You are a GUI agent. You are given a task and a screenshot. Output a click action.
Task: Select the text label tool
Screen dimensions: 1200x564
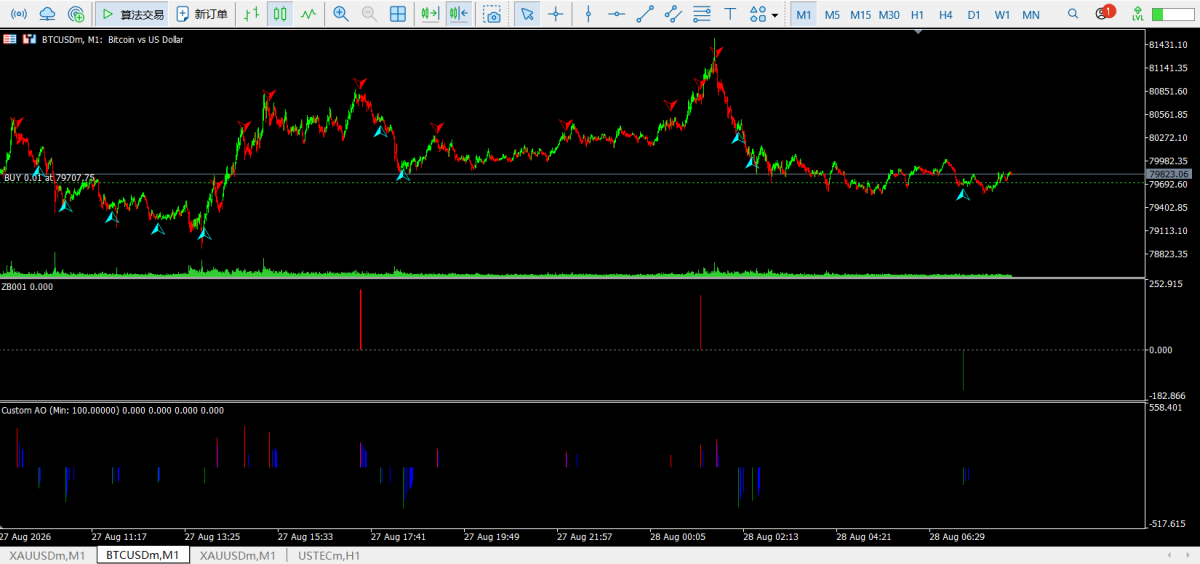(731, 14)
